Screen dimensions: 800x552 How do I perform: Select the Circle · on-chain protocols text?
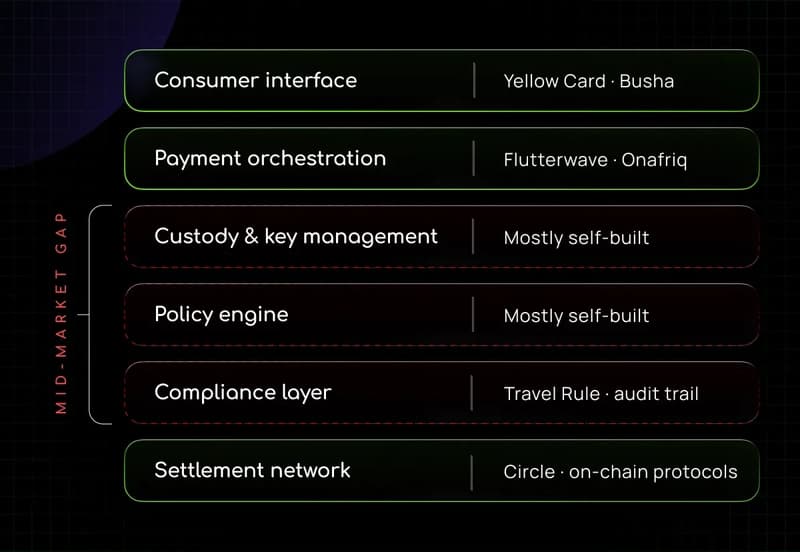click(x=620, y=472)
